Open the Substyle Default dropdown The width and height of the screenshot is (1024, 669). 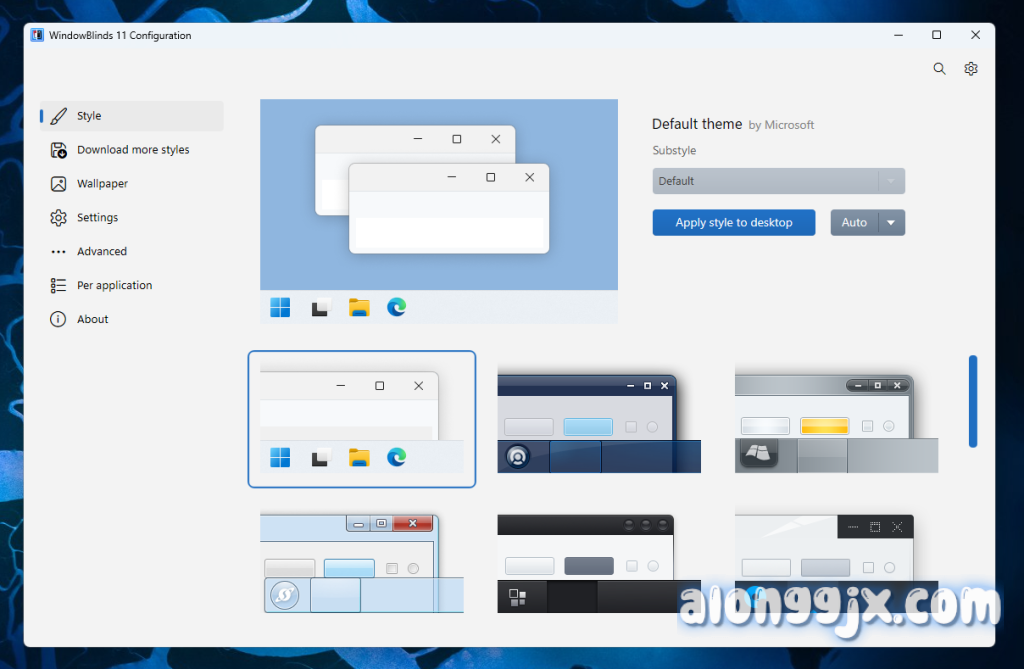[778, 181]
